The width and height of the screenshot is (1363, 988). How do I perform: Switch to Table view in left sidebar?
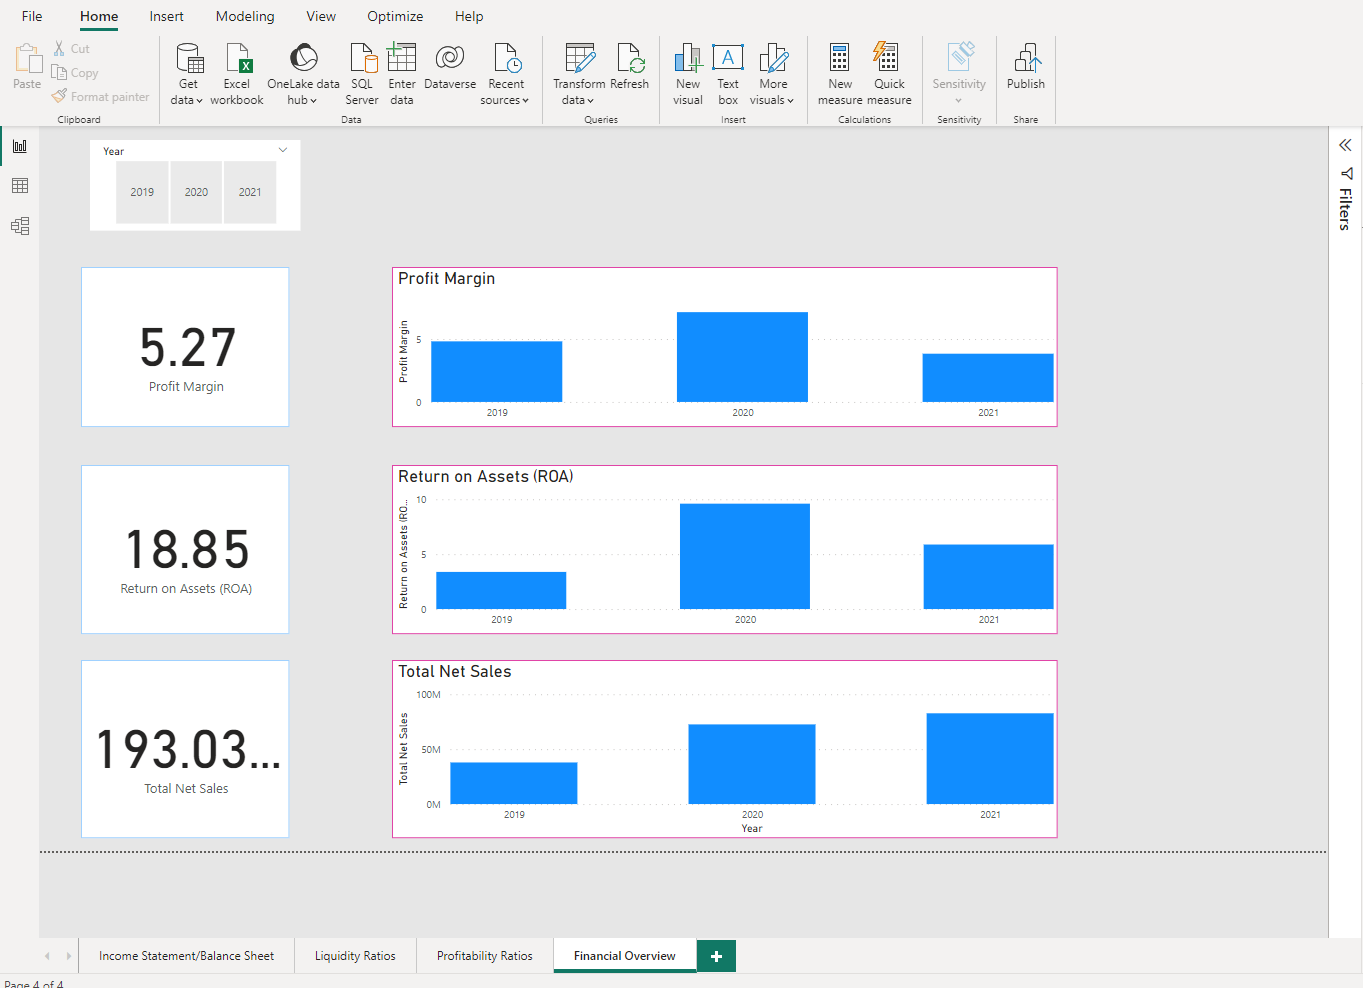(20, 186)
